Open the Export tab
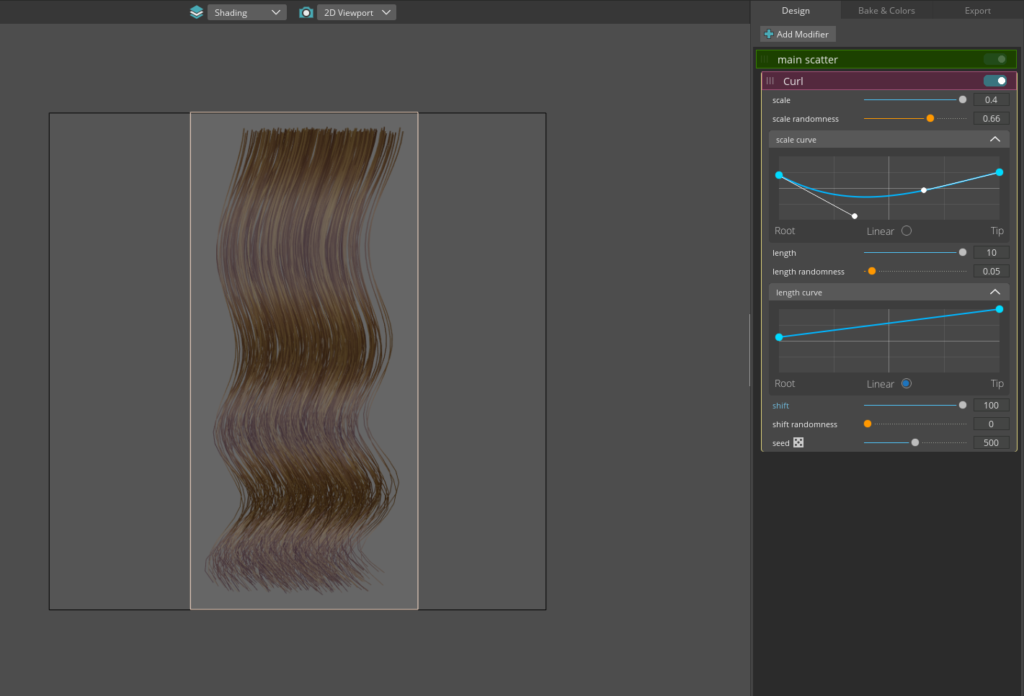This screenshot has width=1024, height=696. [x=977, y=11]
